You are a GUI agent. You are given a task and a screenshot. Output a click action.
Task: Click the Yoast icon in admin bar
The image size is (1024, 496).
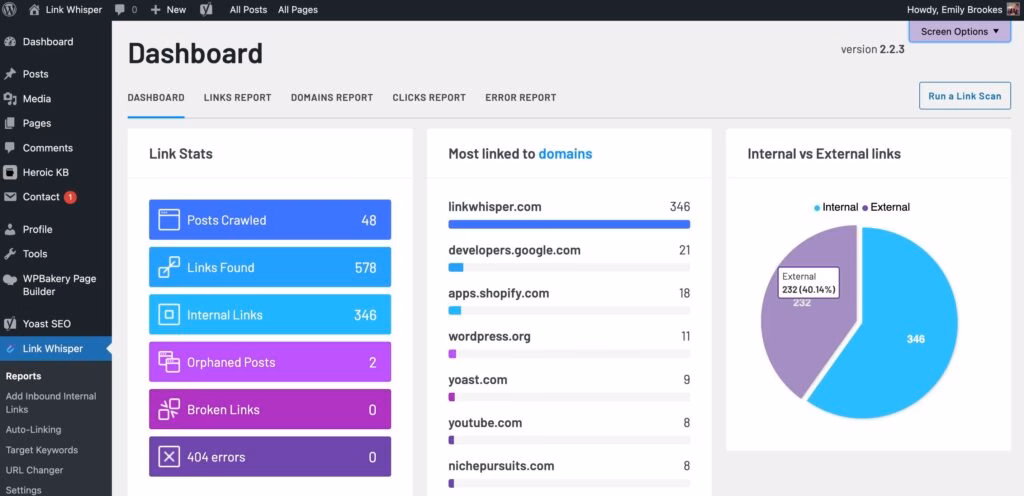[x=205, y=9]
